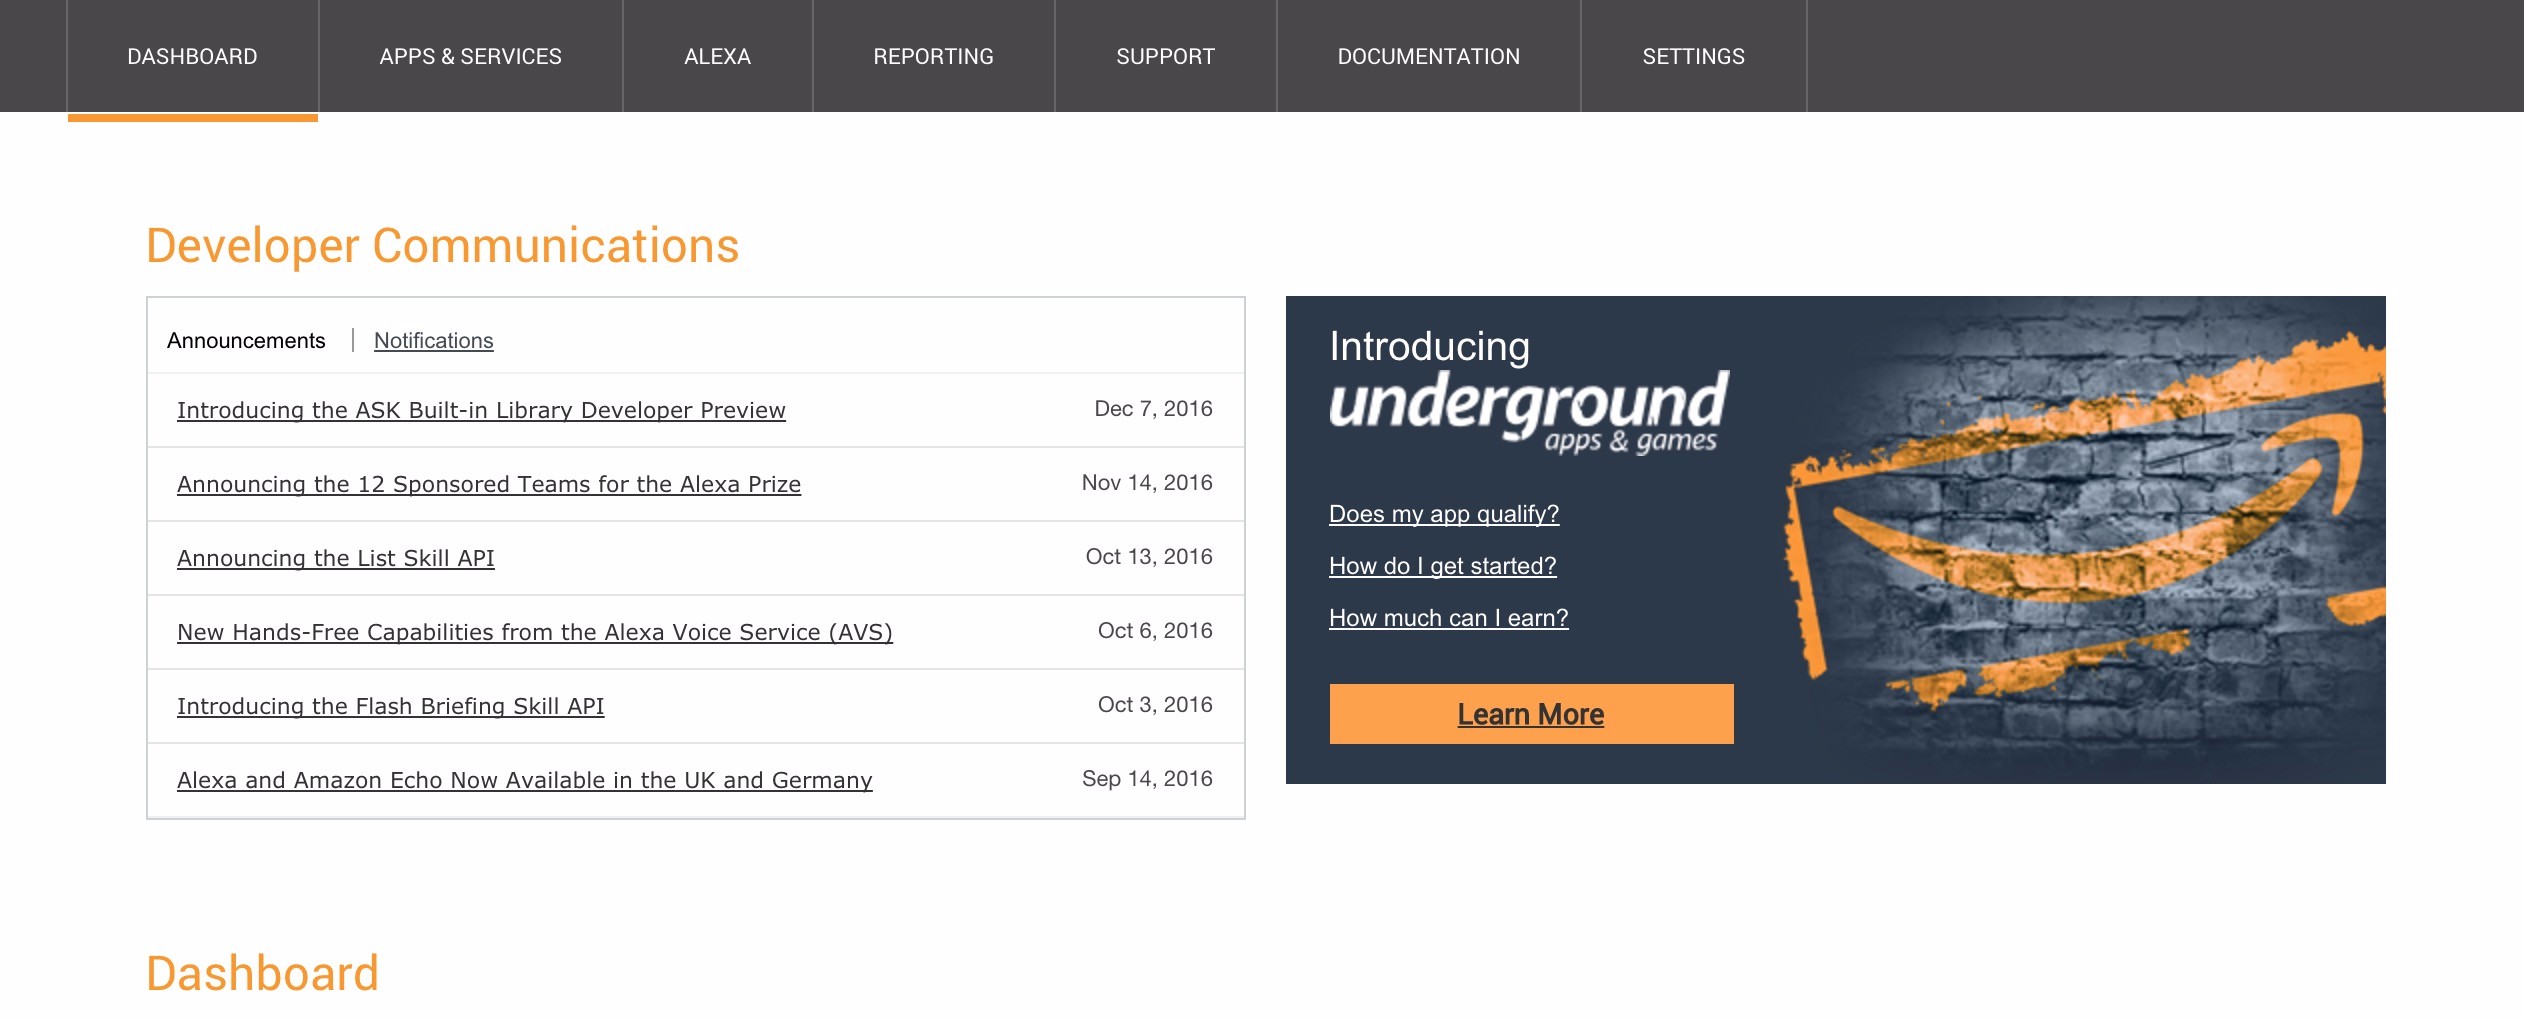Select the Reporting menu item
2524x1019 pixels.
[933, 57]
